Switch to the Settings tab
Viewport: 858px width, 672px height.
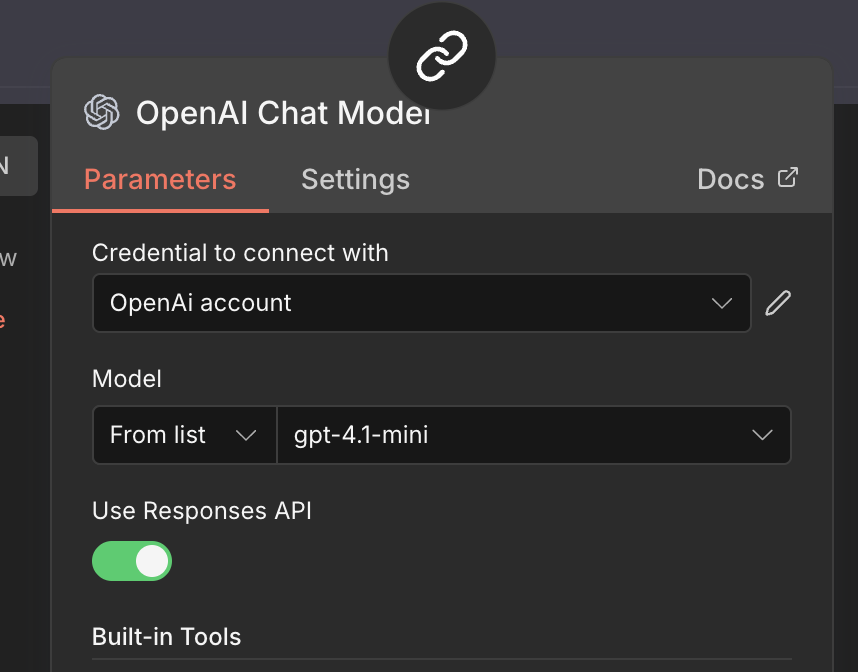click(356, 179)
